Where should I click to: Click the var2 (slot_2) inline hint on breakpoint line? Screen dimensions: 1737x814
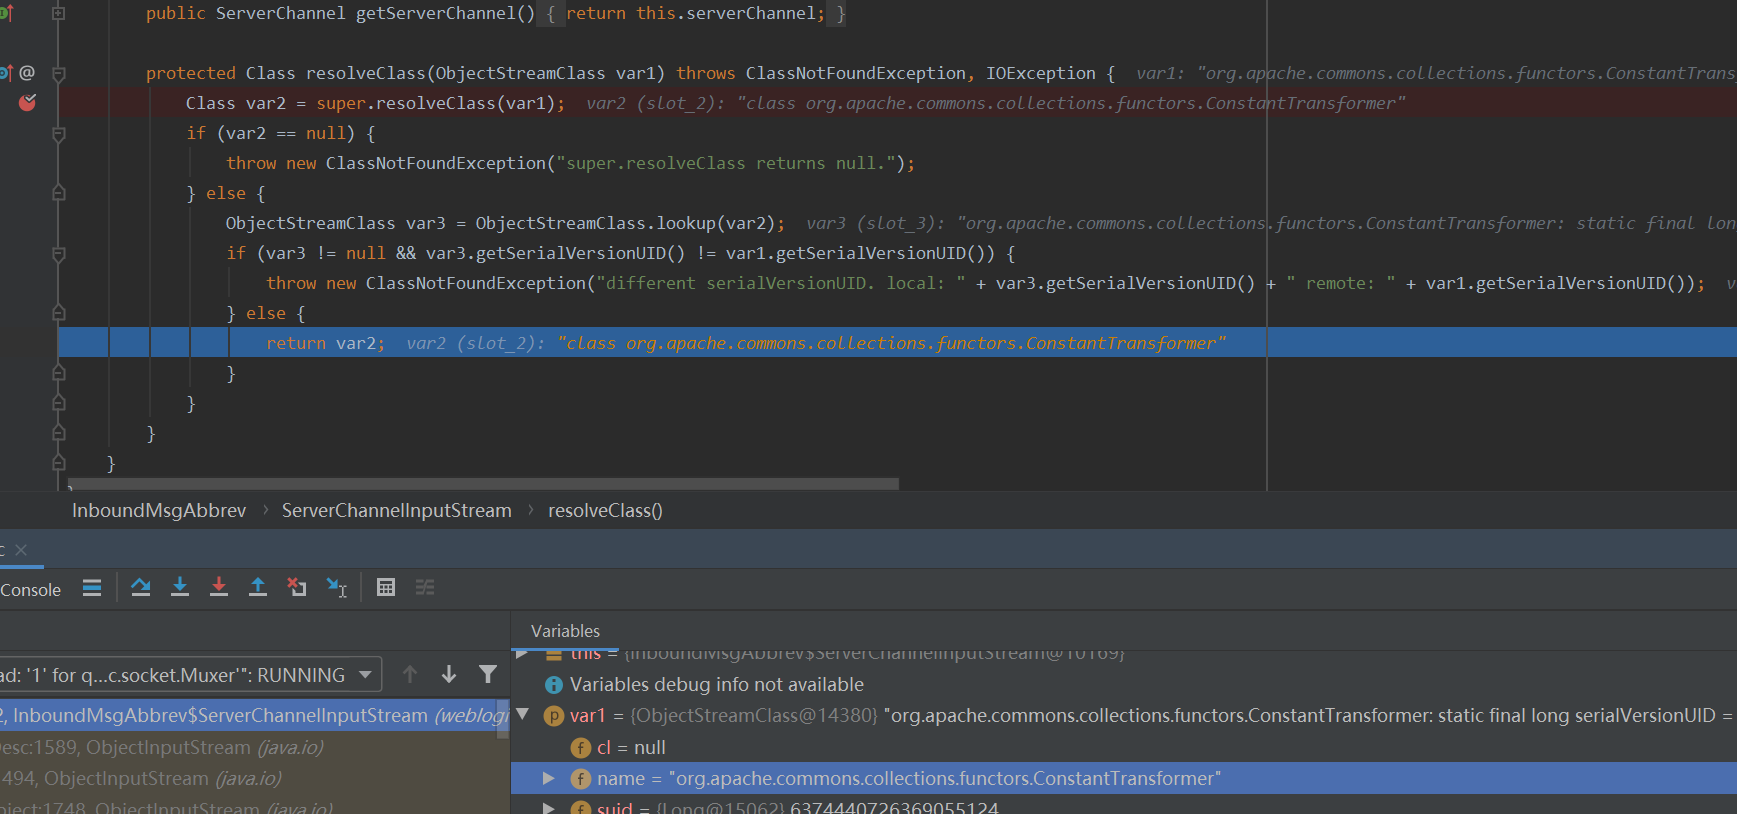995,103
